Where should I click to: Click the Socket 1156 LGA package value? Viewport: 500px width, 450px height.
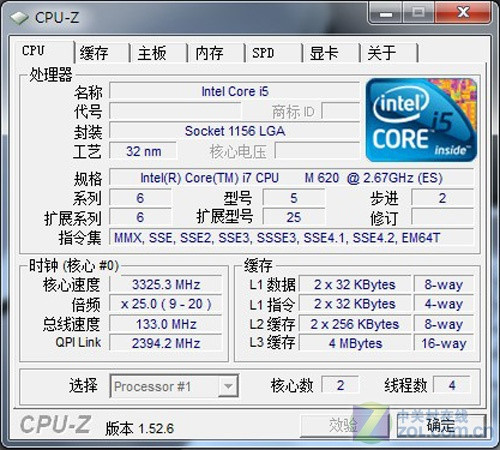click(235, 131)
